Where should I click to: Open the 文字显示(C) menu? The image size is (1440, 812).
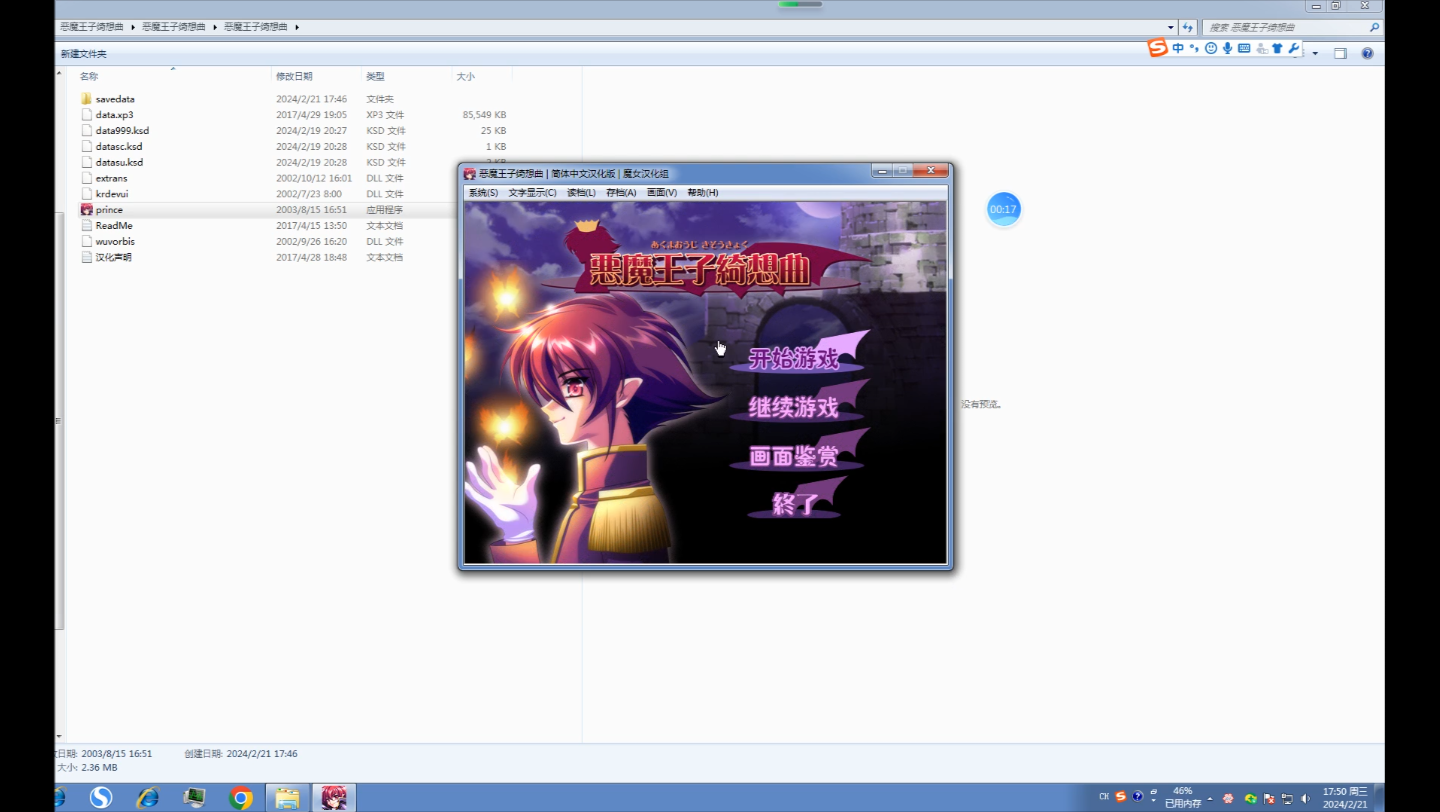point(532,192)
